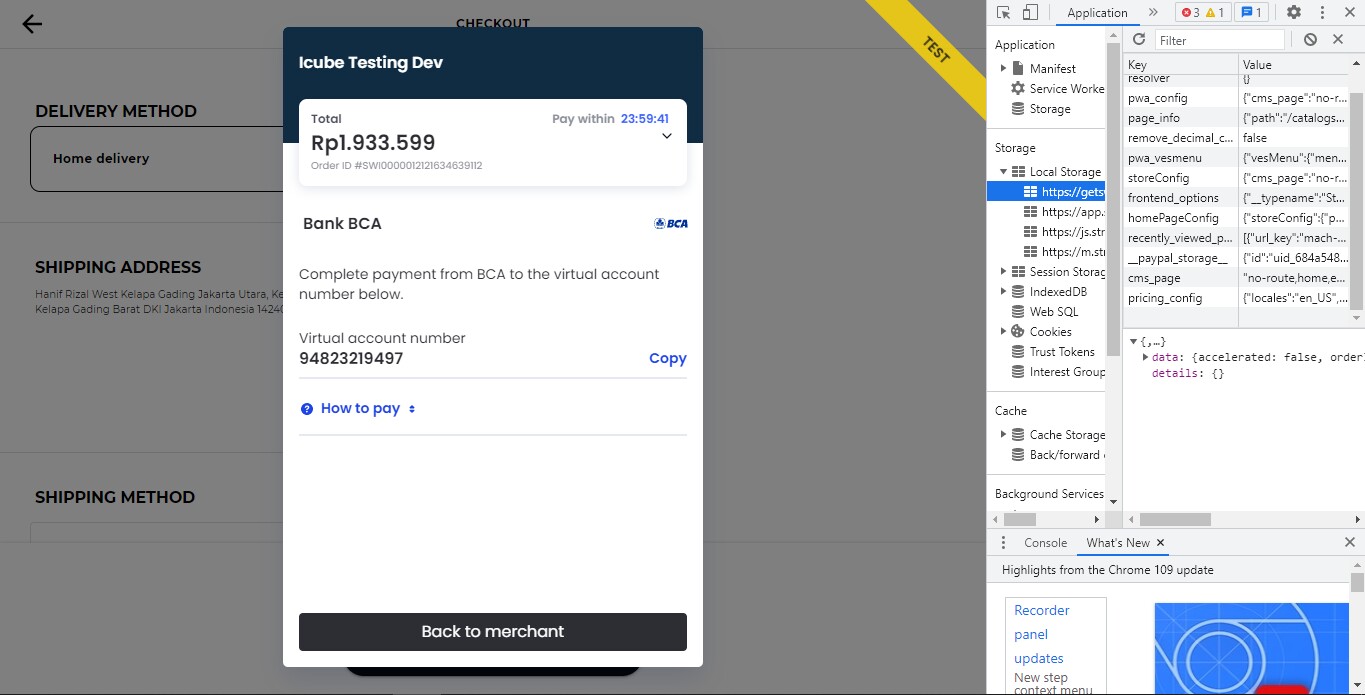Select the What's New drawer tab
Viewport: 1365px width, 695px height.
click(1117, 542)
